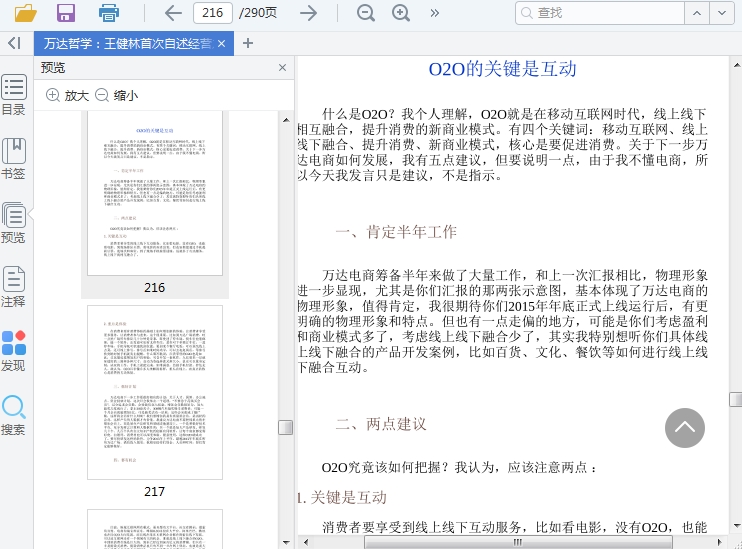Click the subheading 1. 关键是互动
Viewport: 742px width, 549px height.
(342, 497)
